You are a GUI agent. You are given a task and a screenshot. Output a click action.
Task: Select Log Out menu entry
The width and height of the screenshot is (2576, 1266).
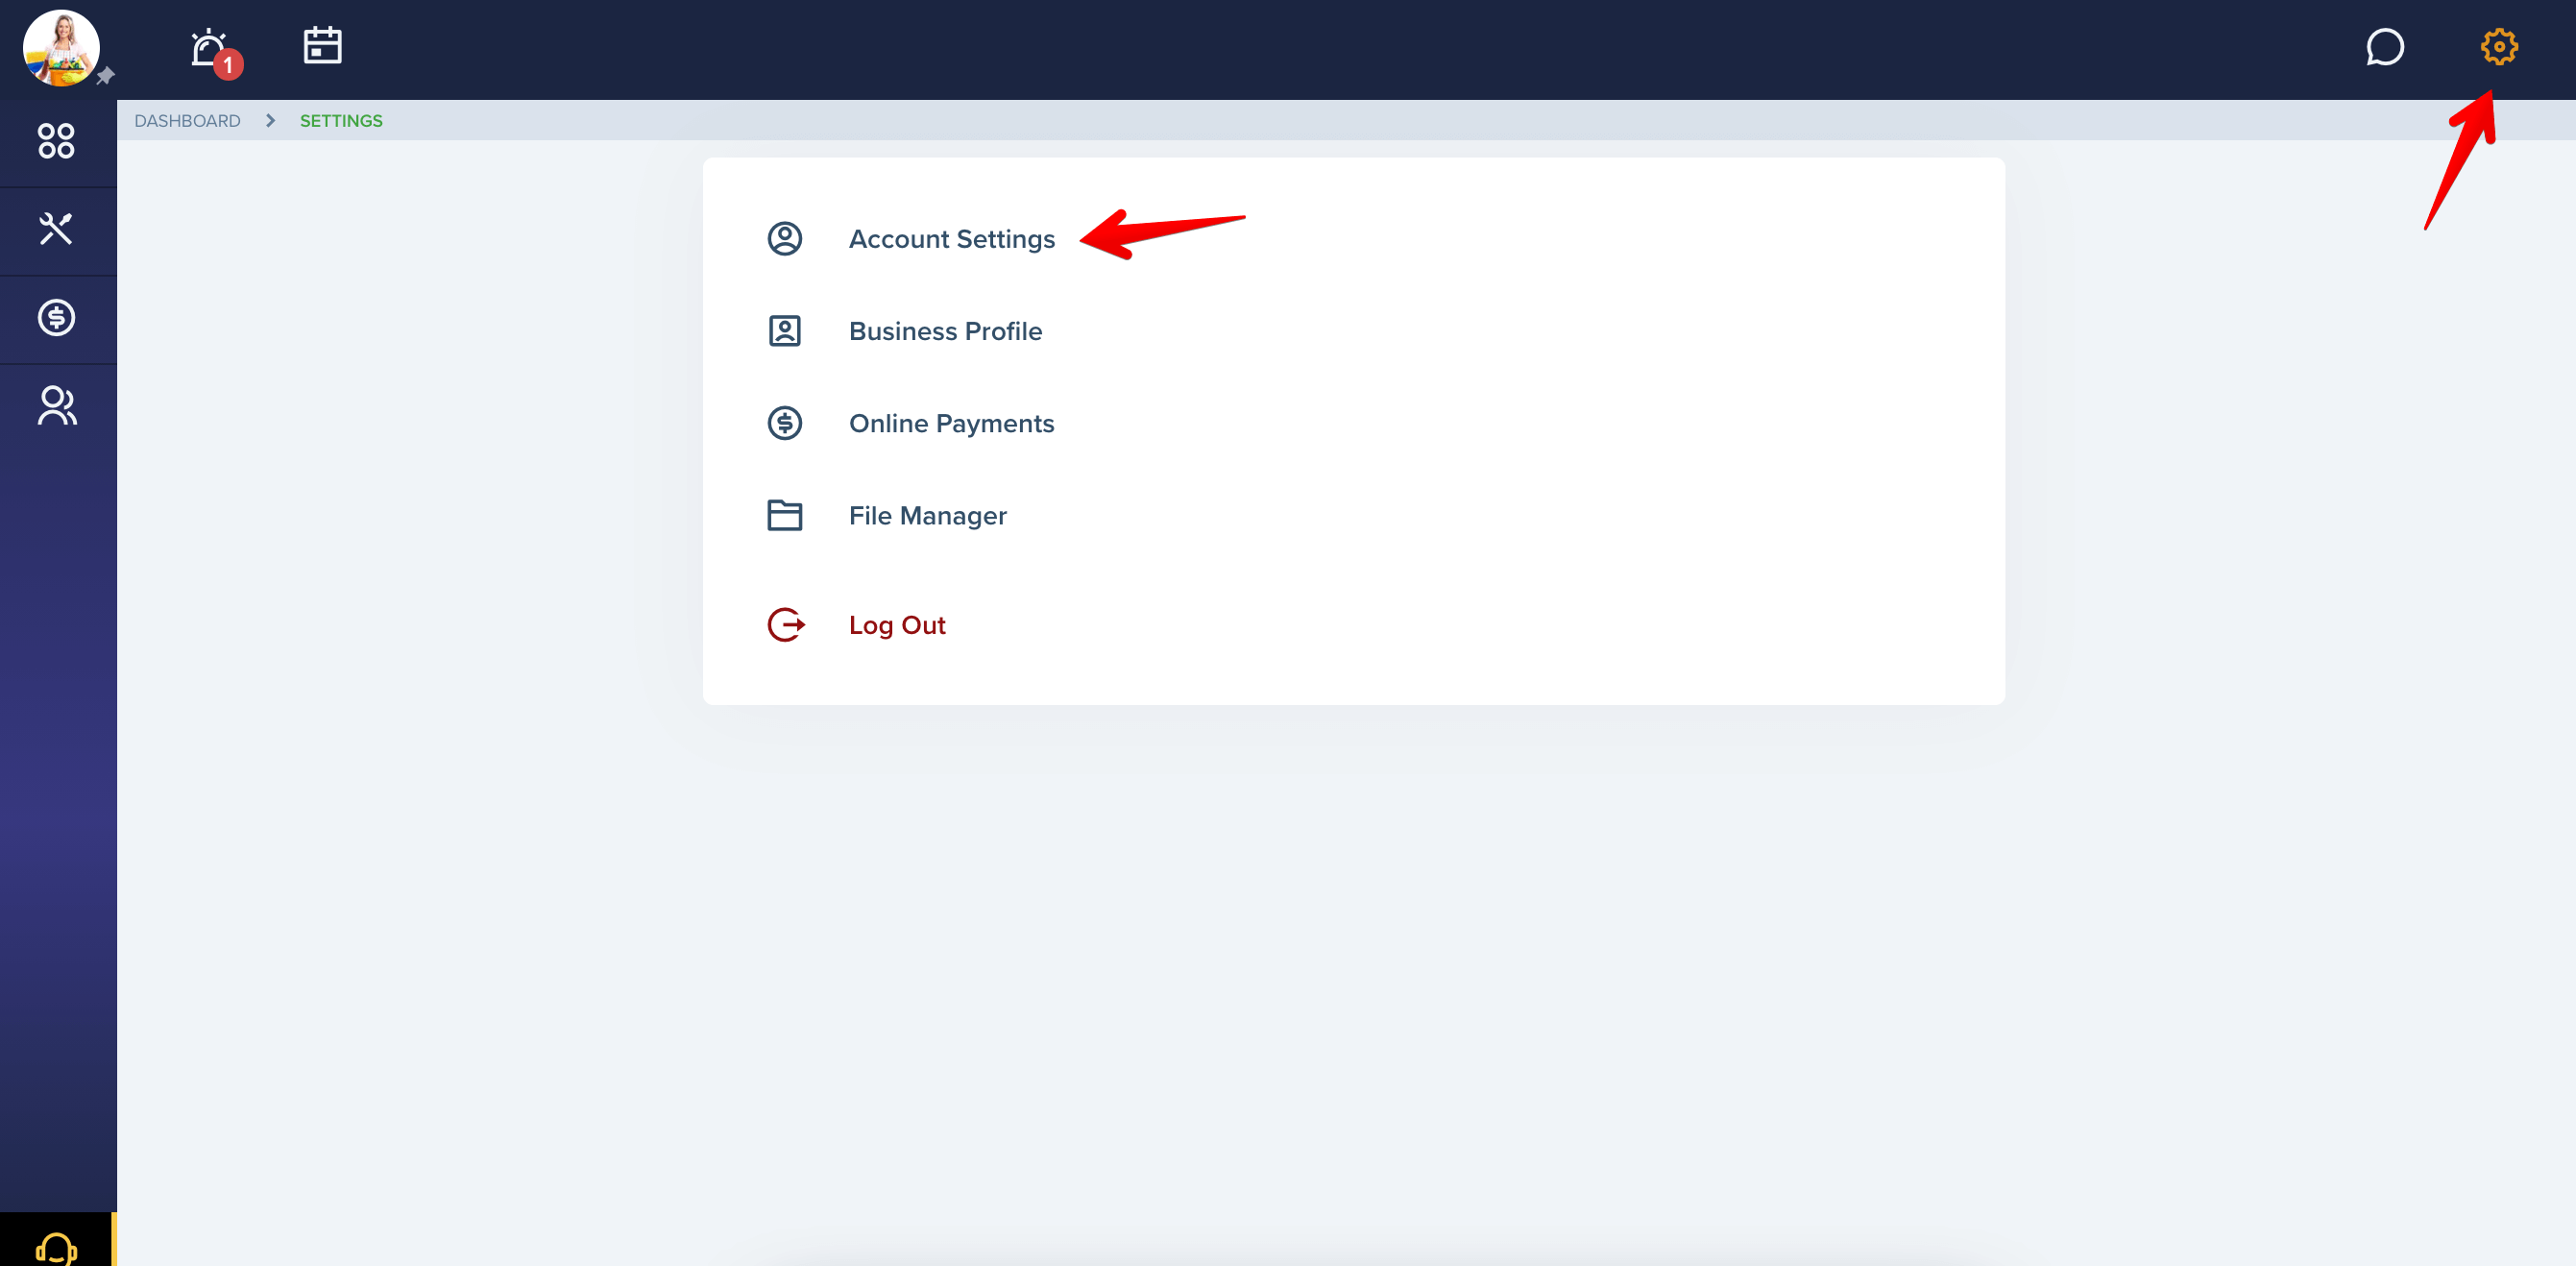896,625
